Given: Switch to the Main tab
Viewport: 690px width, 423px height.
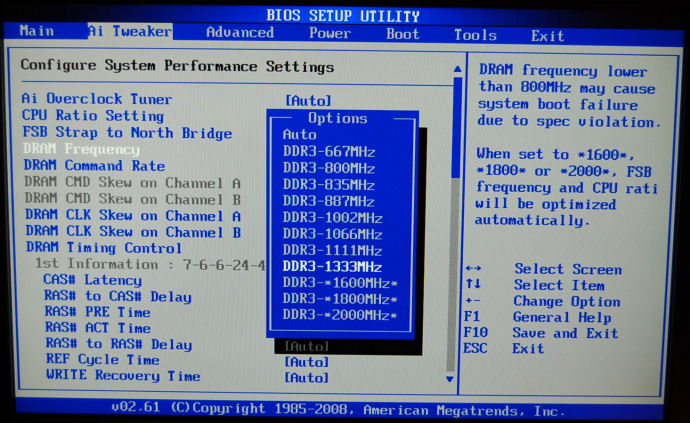Looking at the screenshot, I should (37, 31).
